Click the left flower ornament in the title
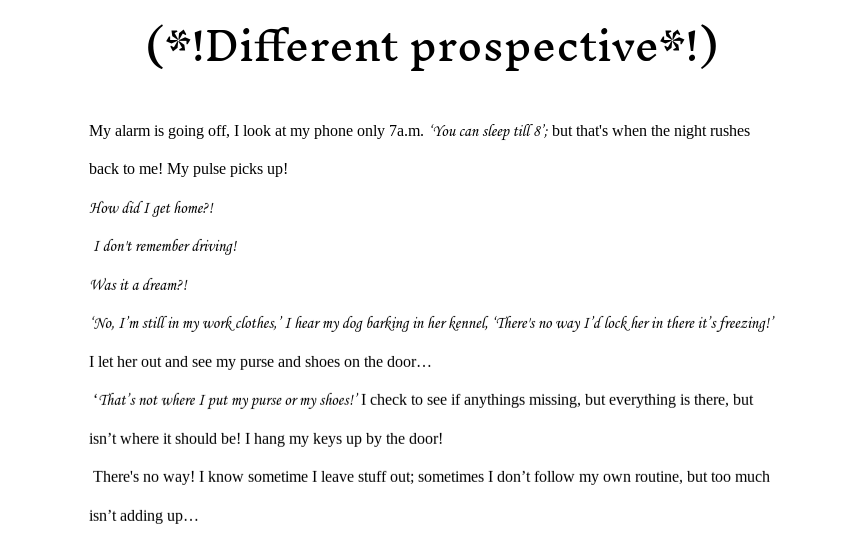854x540 pixels. pyautogui.click(x=179, y=42)
